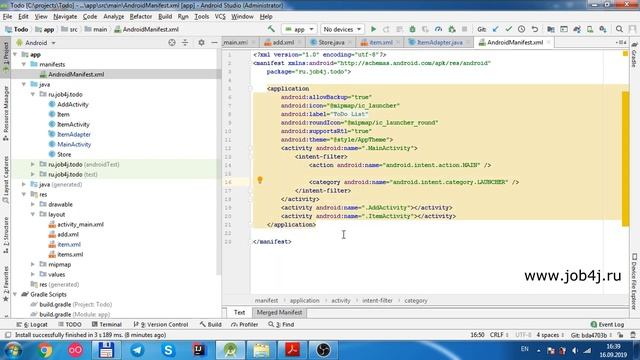Open the Event Log
The width and height of the screenshot is (640, 360).
click(x=607, y=324)
